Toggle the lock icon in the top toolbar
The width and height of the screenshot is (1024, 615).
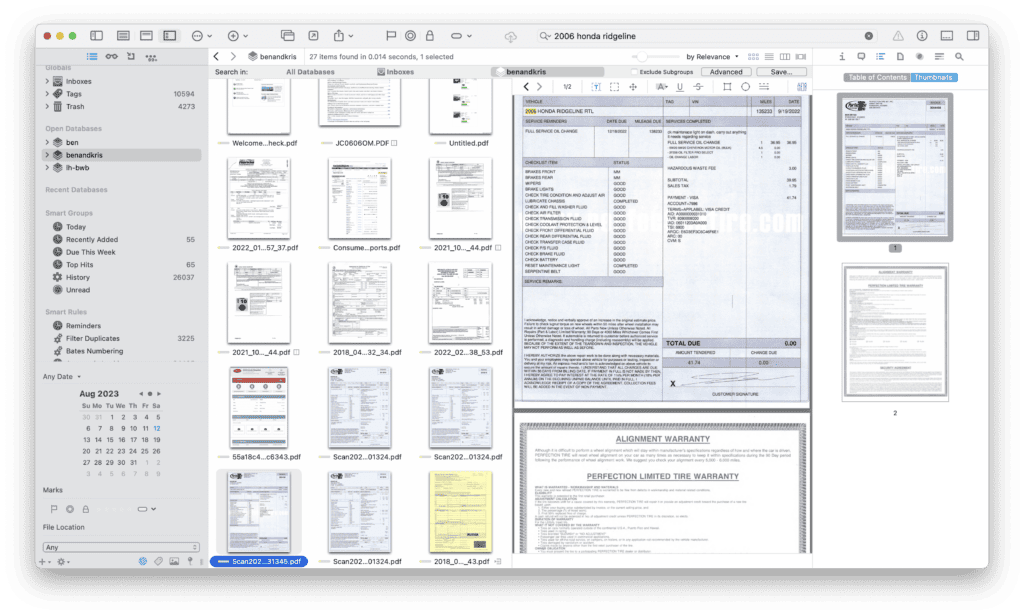[x=430, y=36]
